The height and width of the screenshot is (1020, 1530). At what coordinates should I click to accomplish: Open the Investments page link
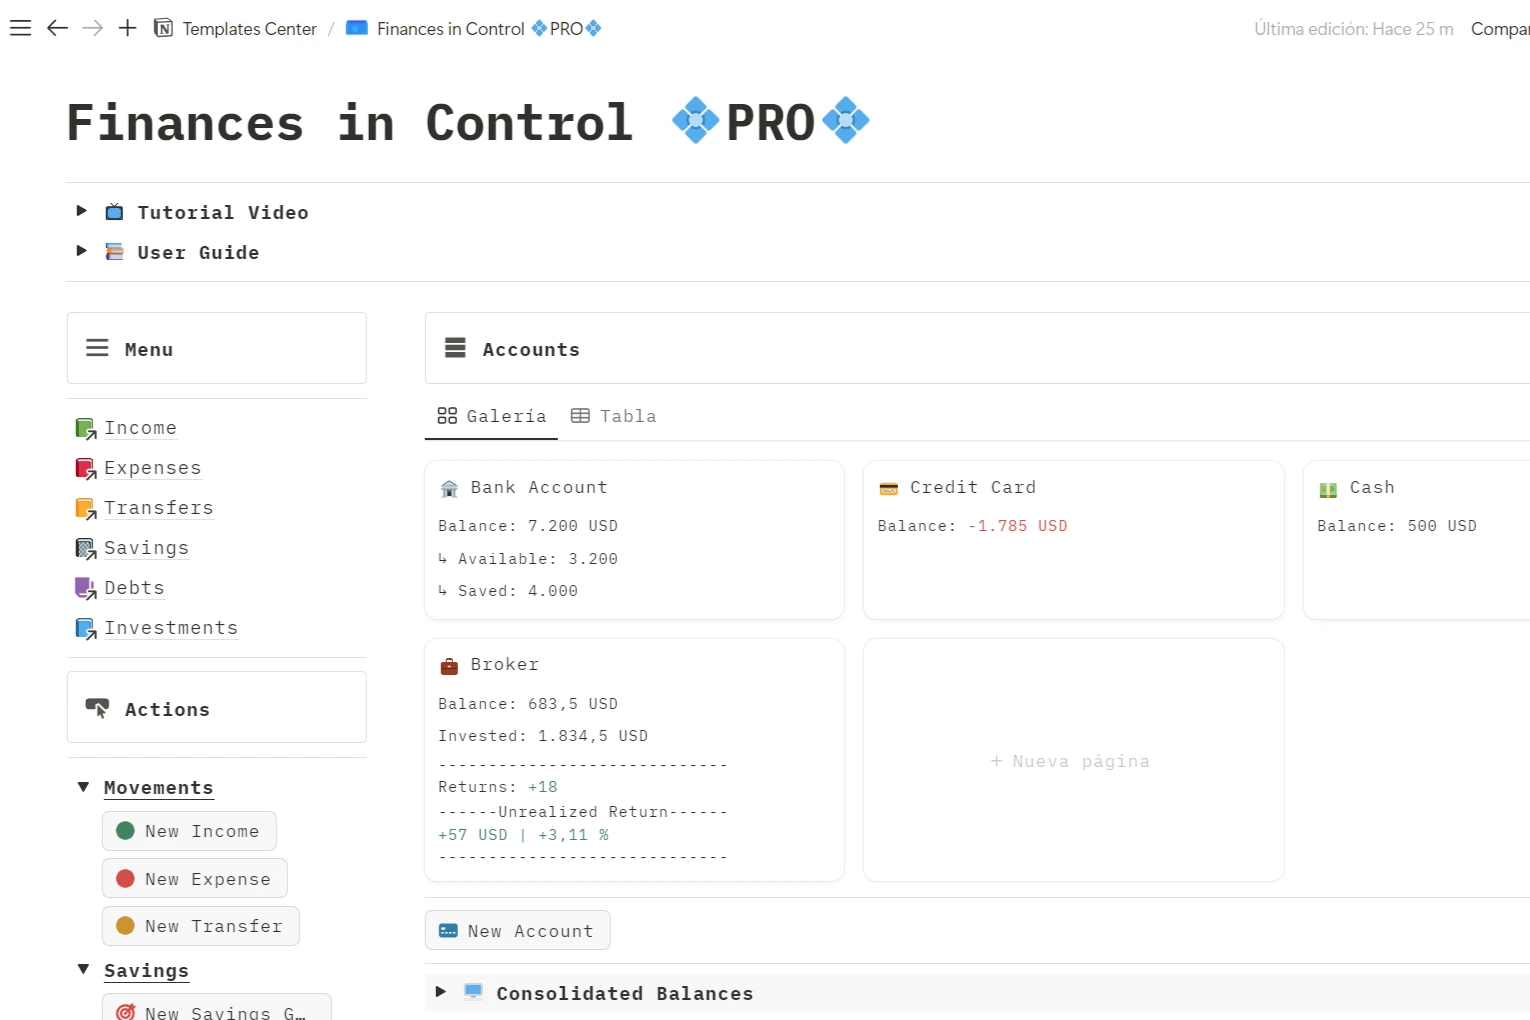coord(171,628)
